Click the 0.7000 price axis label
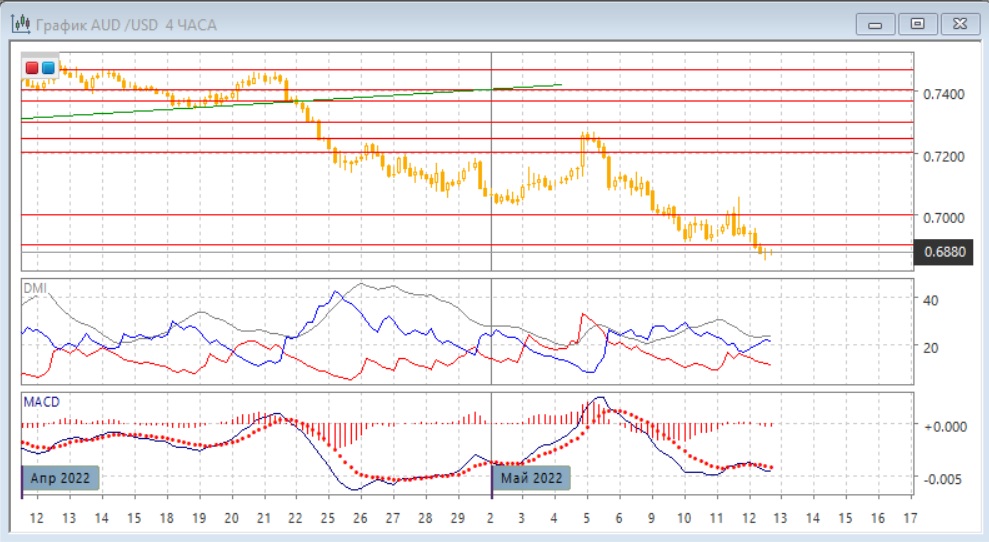 tap(945, 217)
